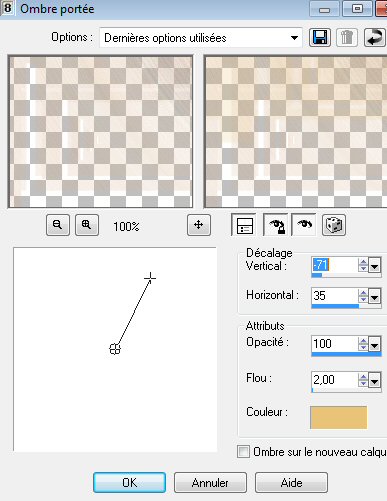387x501 pixels.
Task: Open help with the Aide button
Action: coord(291,482)
